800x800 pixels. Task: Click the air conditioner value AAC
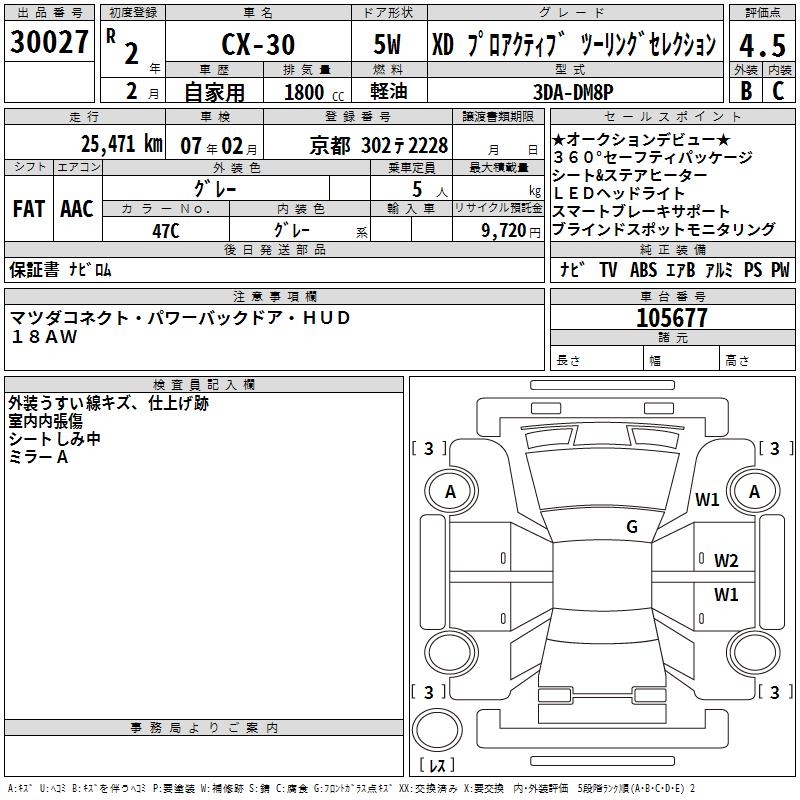pyautogui.click(x=77, y=209)
